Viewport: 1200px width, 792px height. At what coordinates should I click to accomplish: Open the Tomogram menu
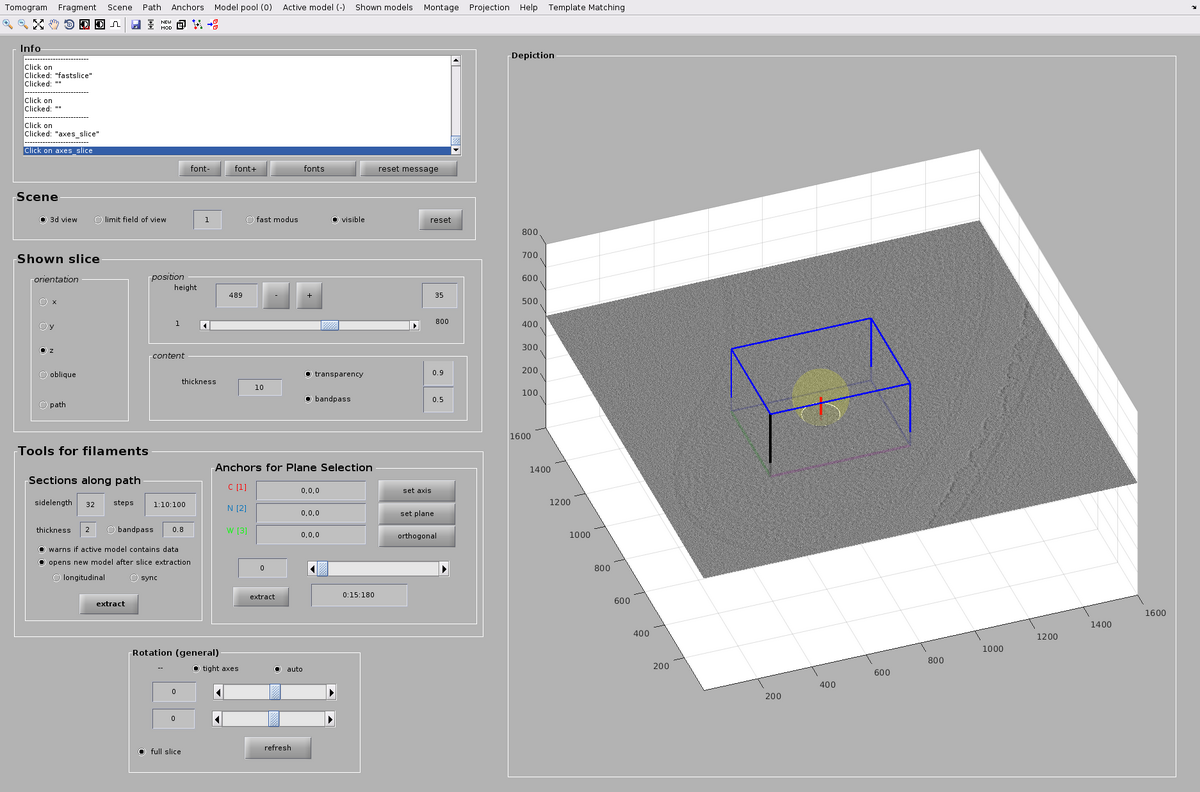tap(26, 7)
